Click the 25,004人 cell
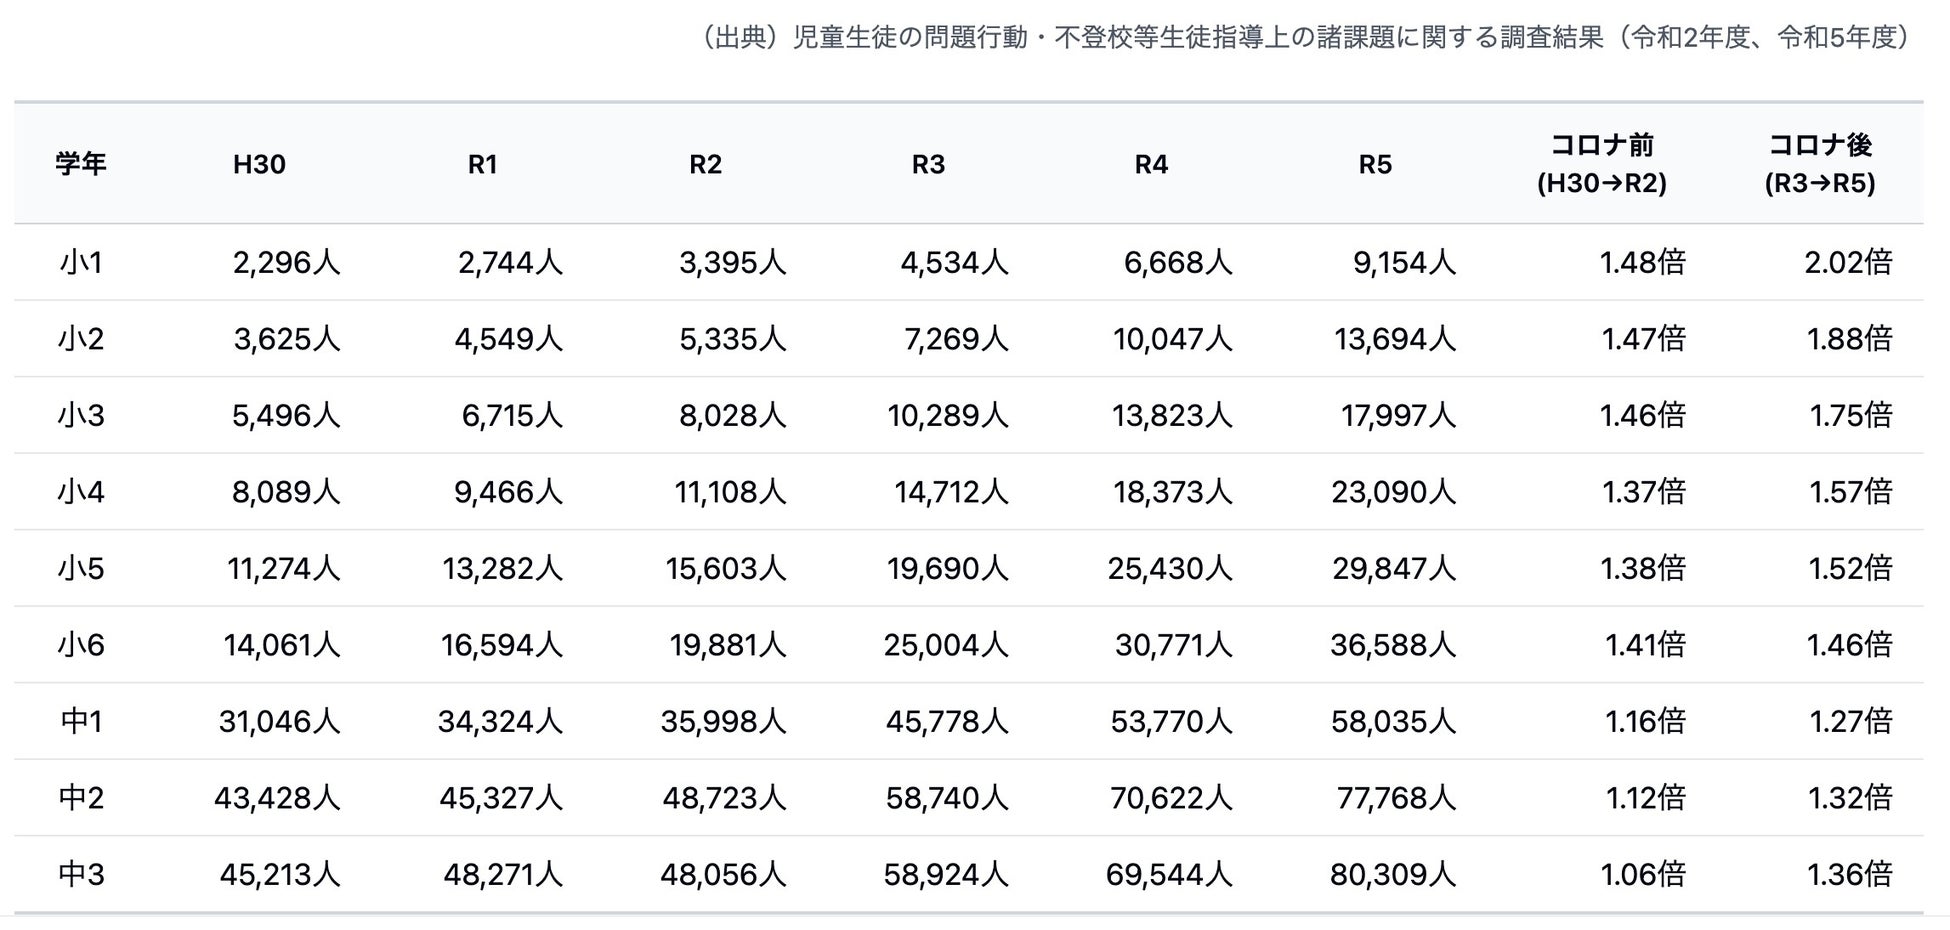Viewport: 1950px width, 930px height. (946, 645)
